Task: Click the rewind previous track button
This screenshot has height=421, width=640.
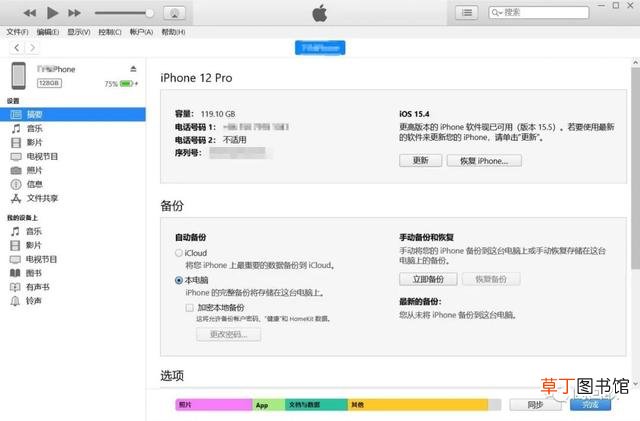Action: click(30, 13)
